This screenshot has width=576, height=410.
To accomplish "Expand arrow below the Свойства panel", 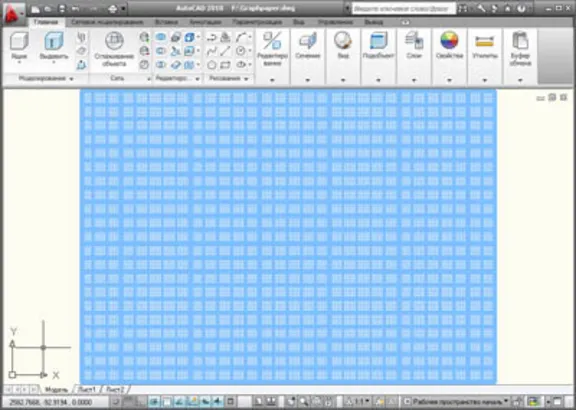I will (x=449, y=80).
